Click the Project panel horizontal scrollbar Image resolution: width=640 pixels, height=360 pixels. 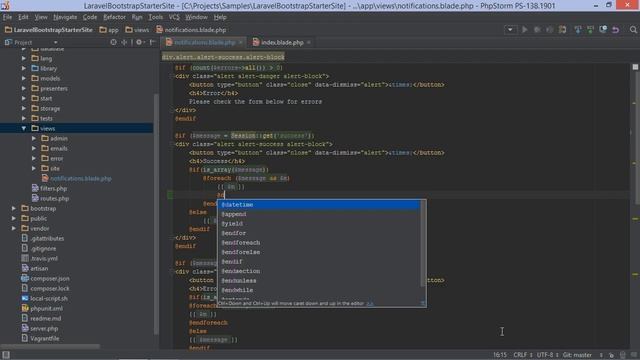pyautogui.click(x=50, y=347)
